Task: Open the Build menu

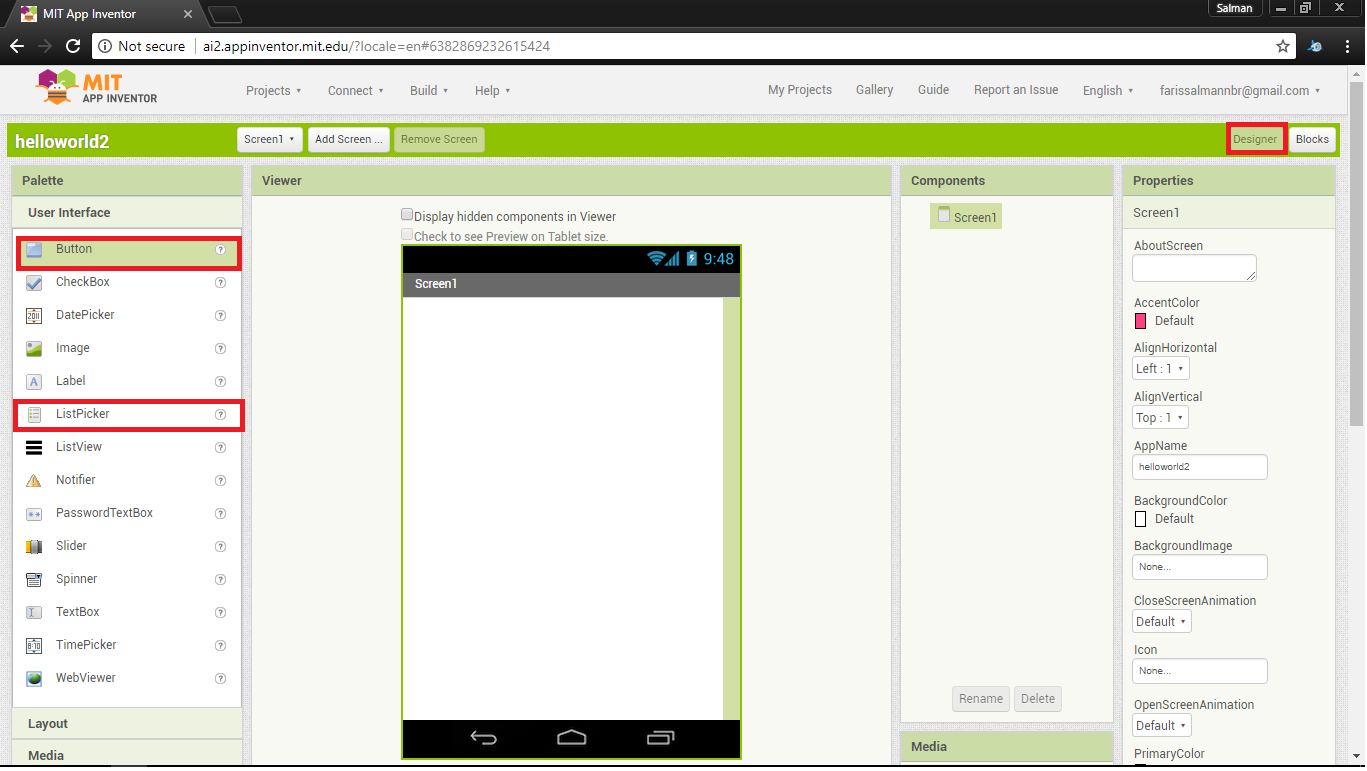Action: click(429, 91)
